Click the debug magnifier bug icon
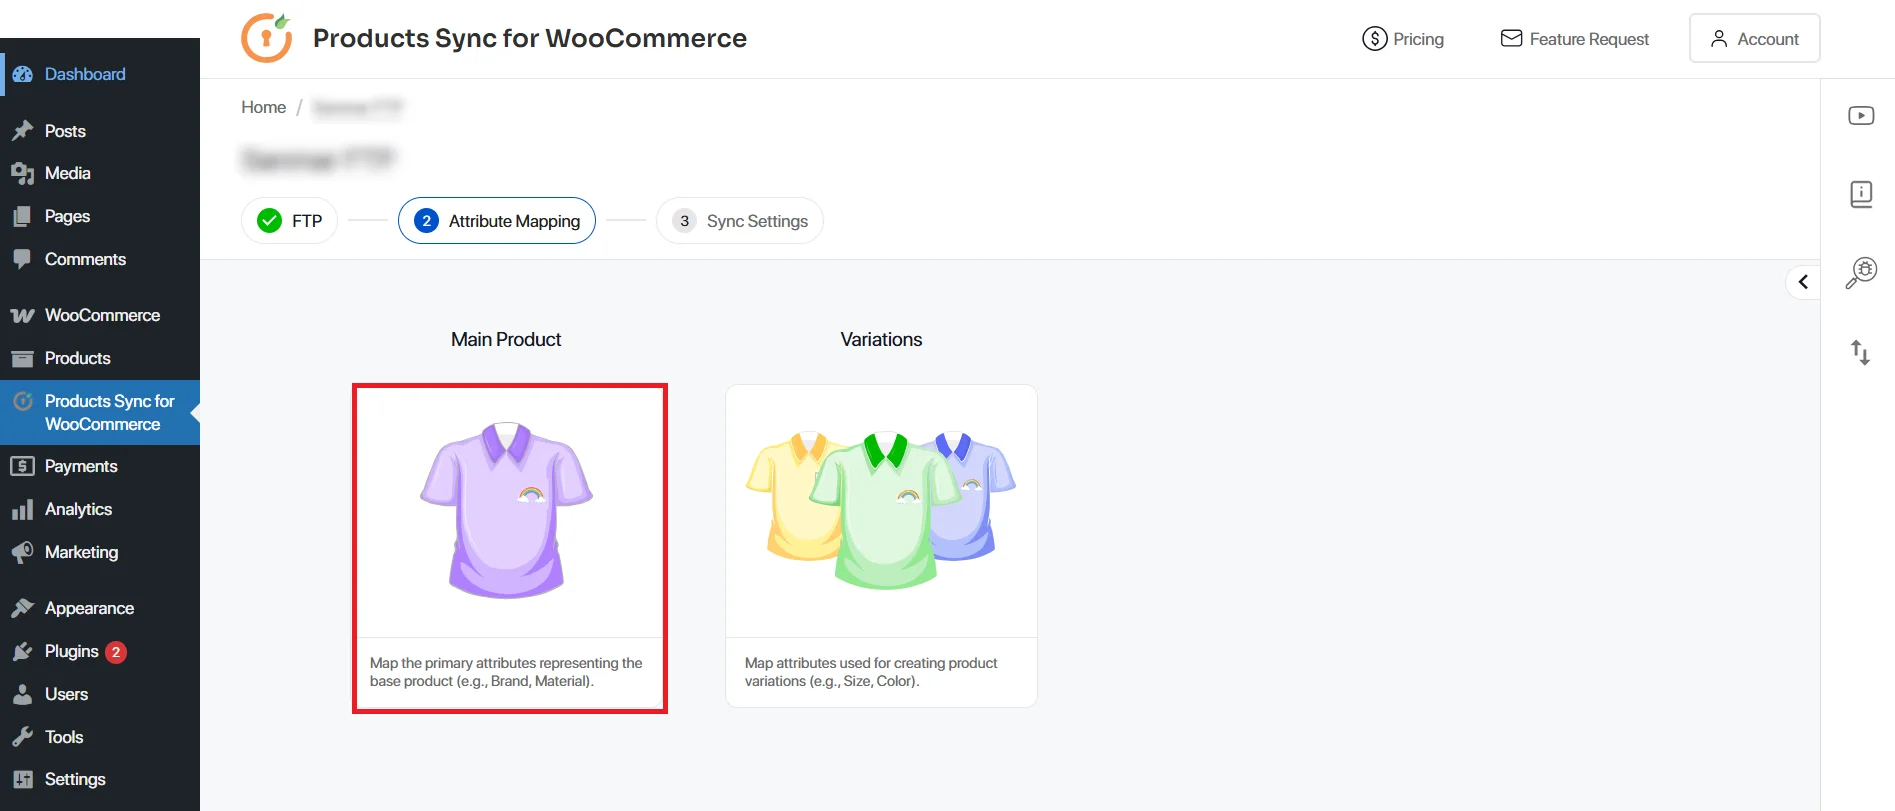1895x811 pixels. click(x=1861, y=272)
